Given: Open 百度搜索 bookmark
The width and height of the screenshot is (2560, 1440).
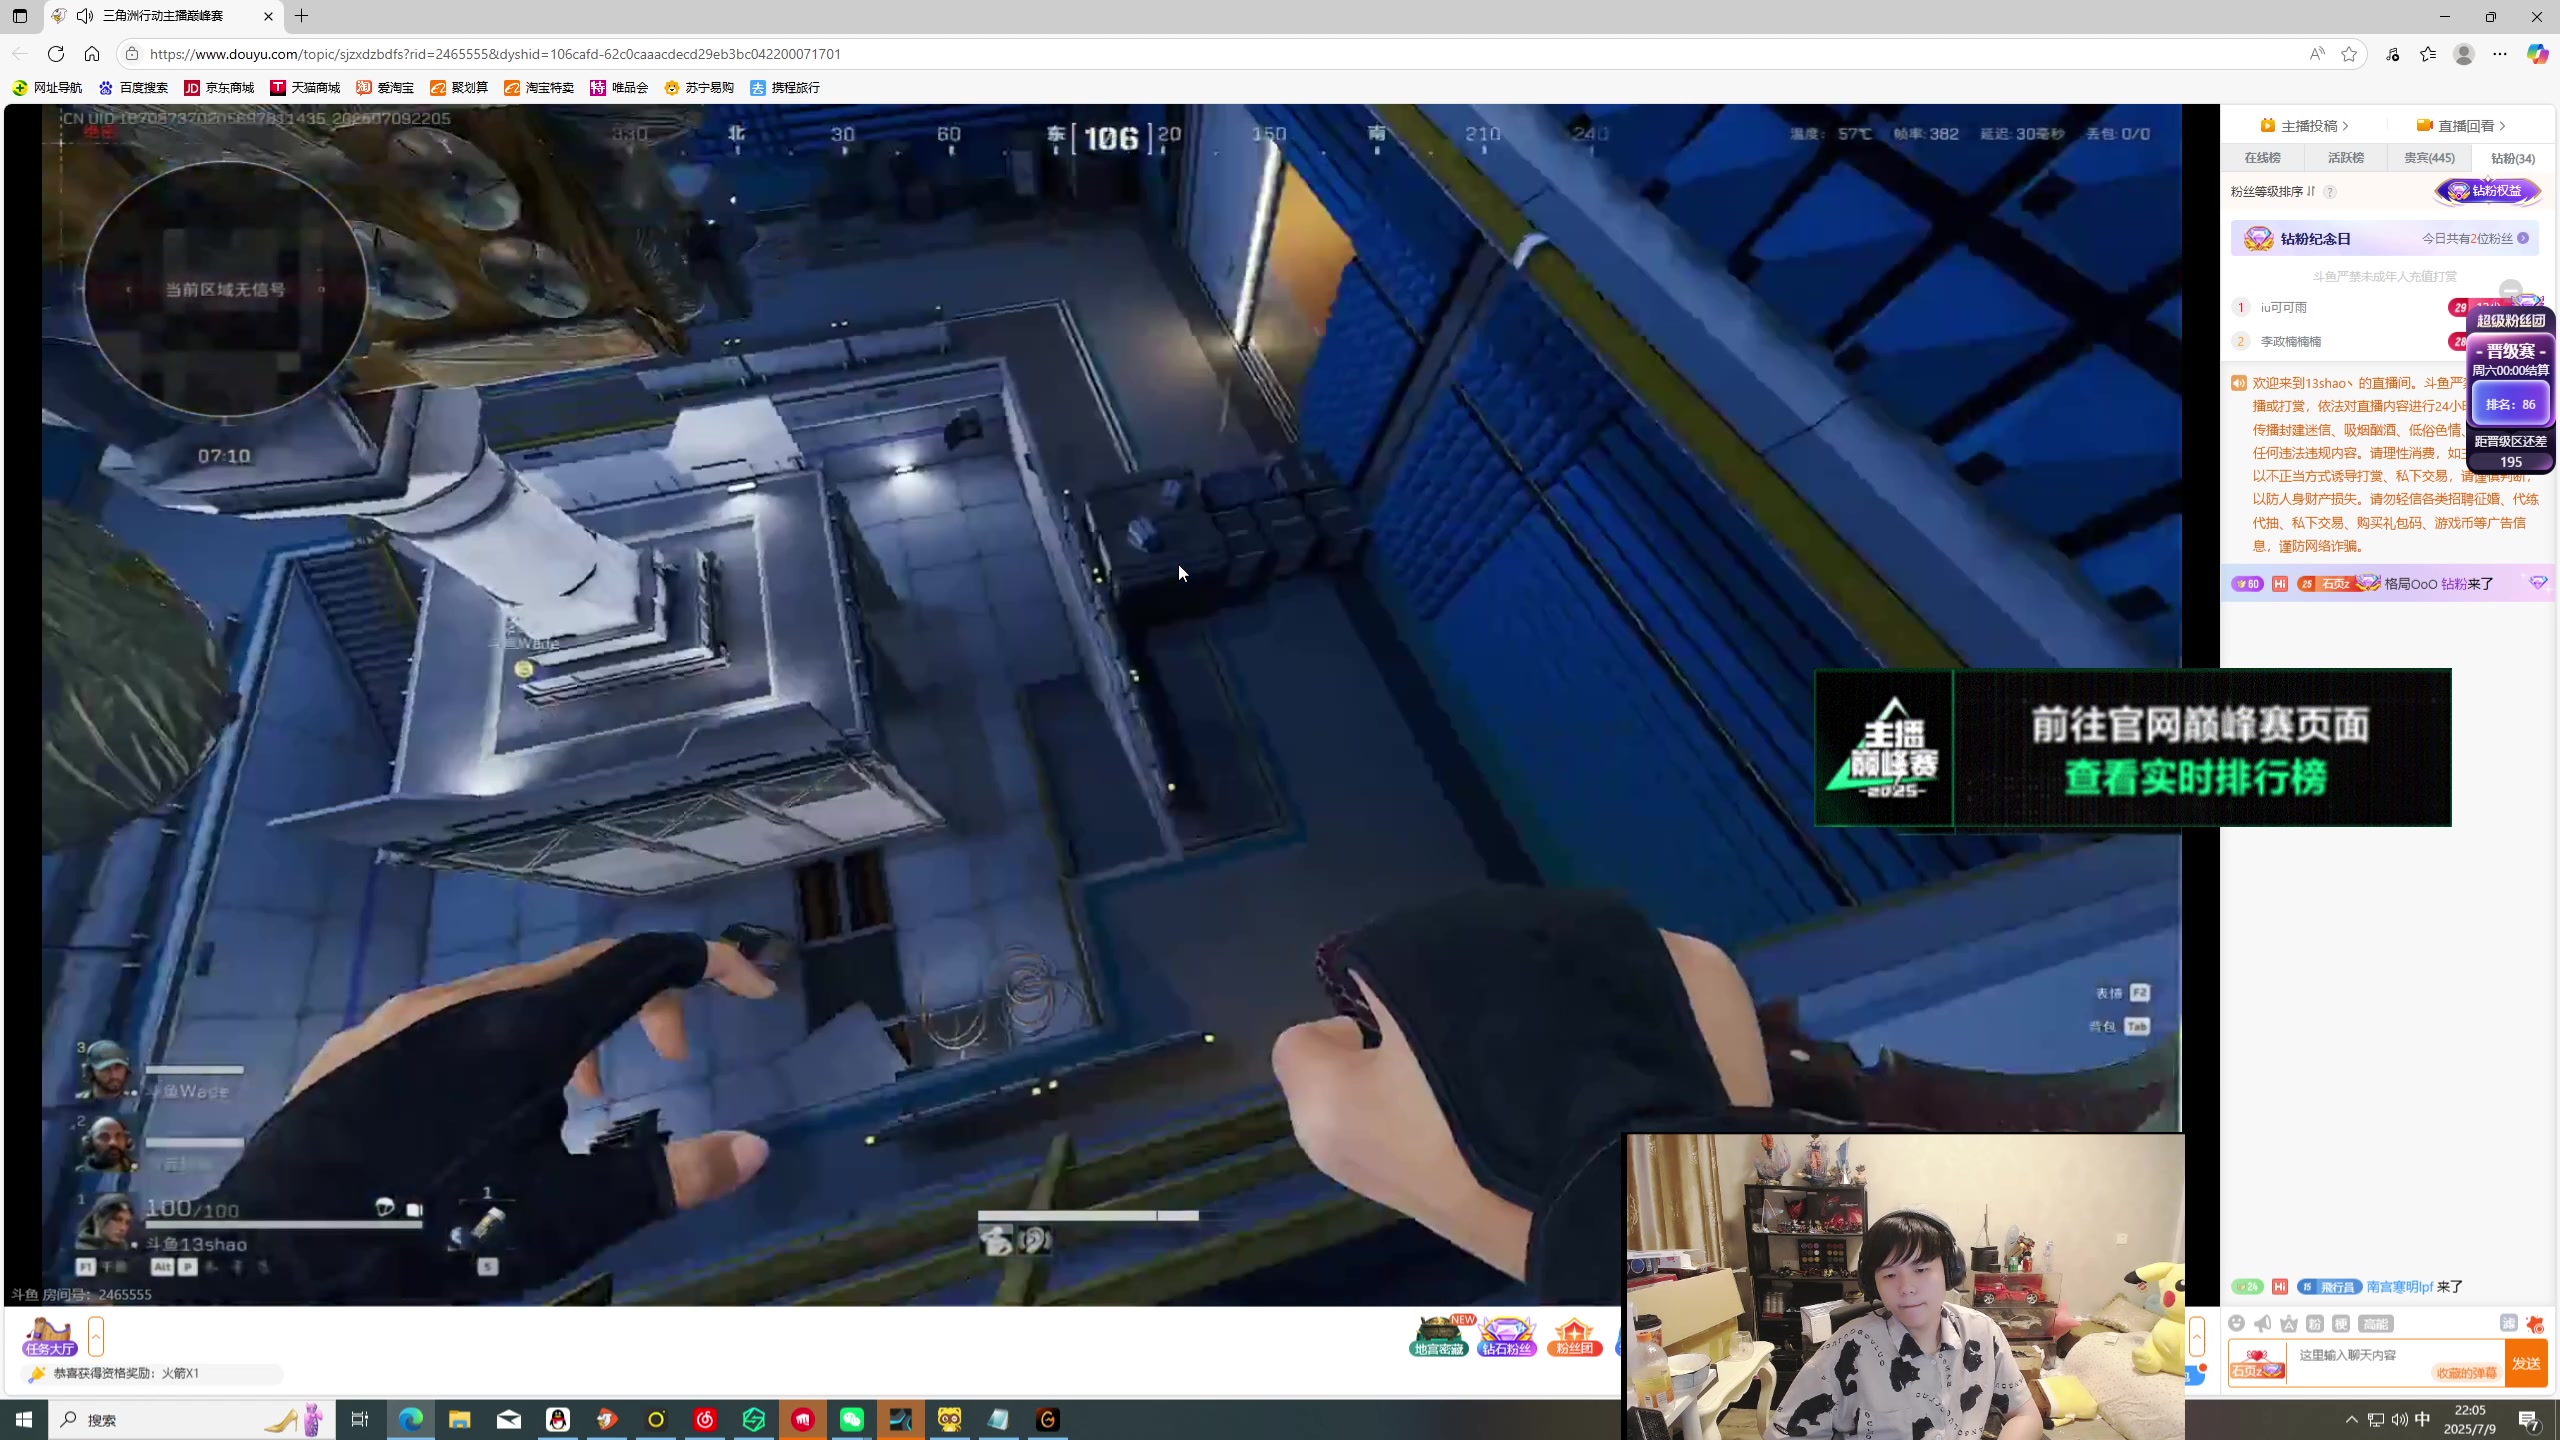Looking at the screenshot, I should coord(133,88).
